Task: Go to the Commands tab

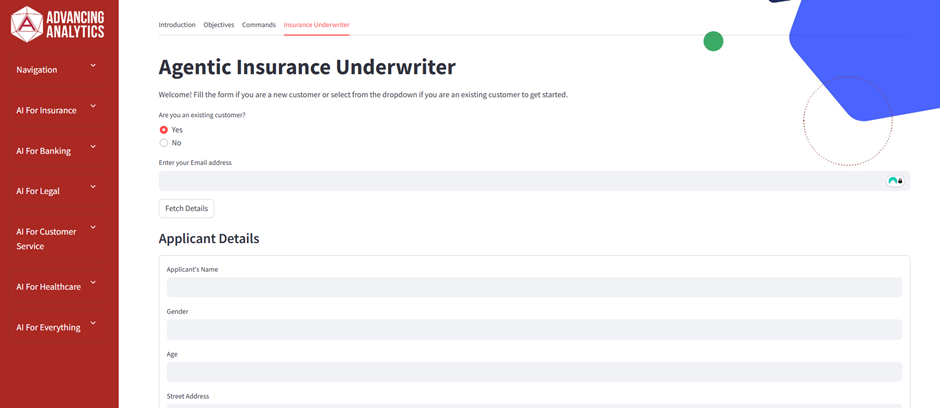Action: click(259, 25)
